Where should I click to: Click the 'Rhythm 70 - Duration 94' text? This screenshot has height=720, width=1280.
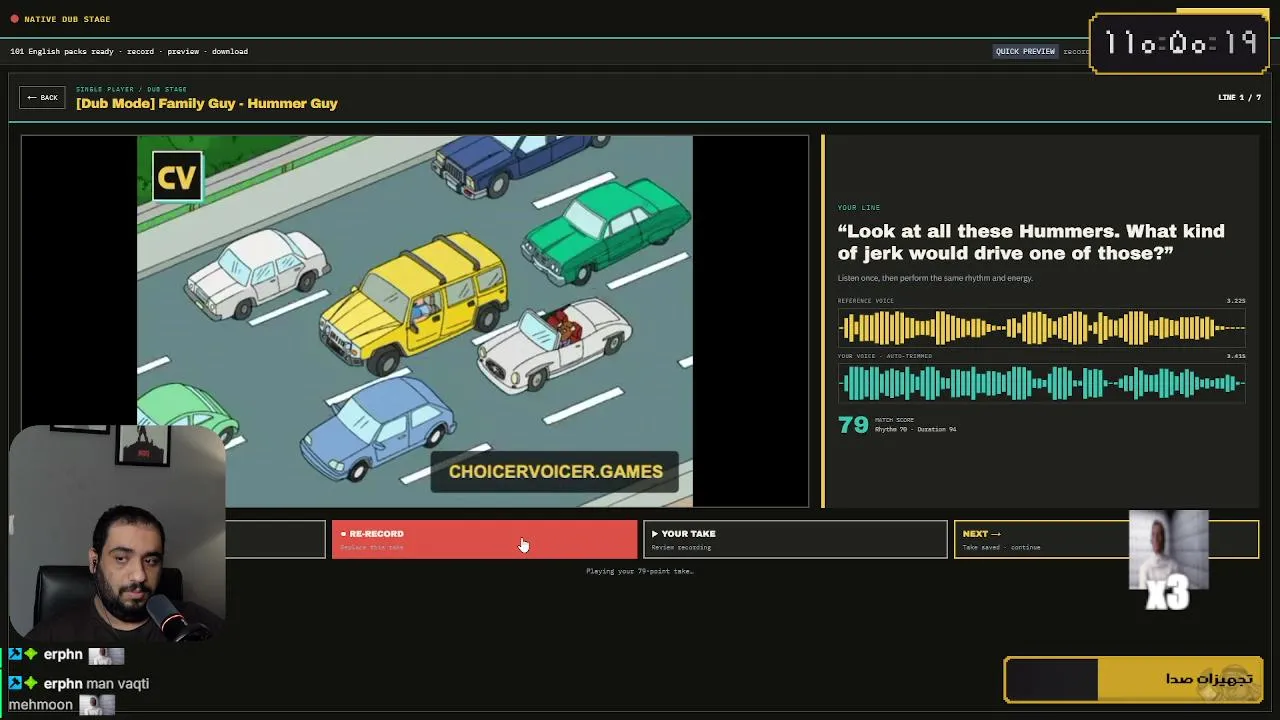pyautogui.click(x=915, y=430)
